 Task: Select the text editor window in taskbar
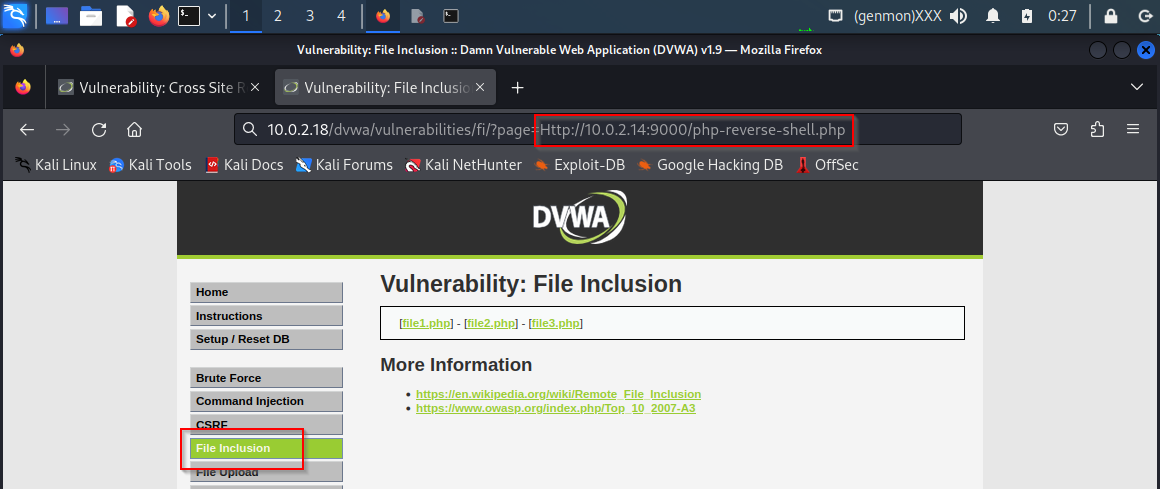click(x=418, y=16)
